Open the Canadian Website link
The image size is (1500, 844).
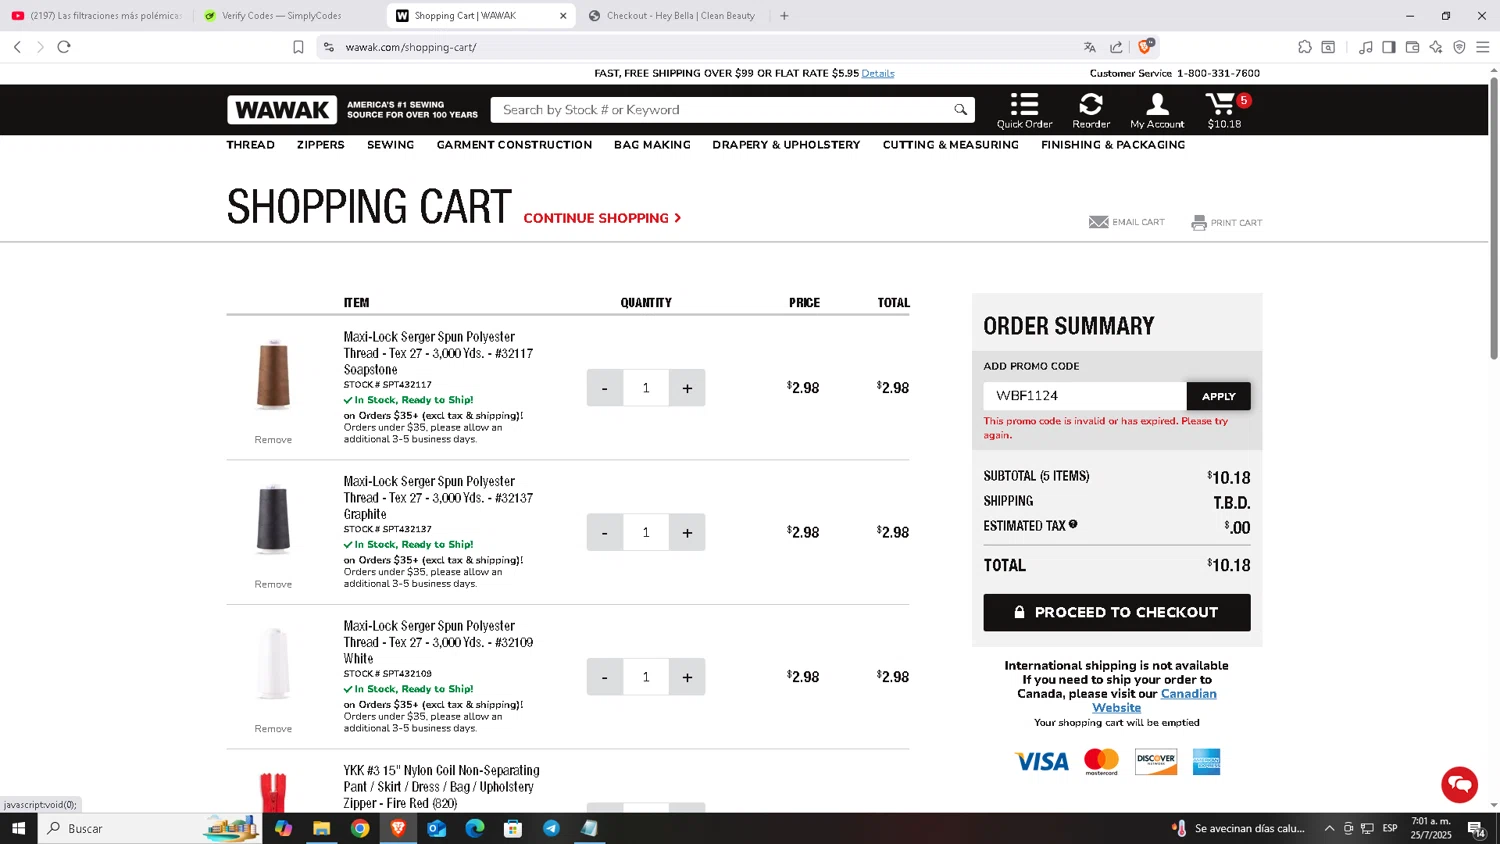click(1153, 700)
